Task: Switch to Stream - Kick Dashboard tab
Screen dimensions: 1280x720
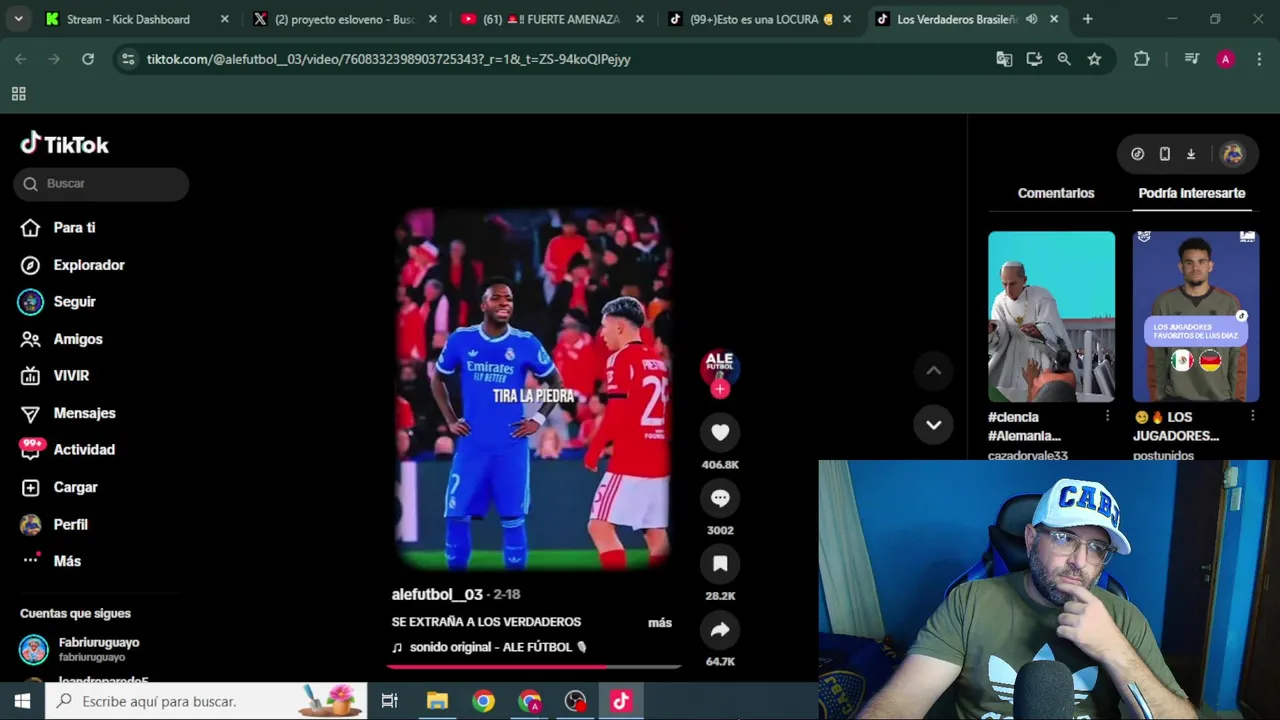Action: [x=137, y=19]
